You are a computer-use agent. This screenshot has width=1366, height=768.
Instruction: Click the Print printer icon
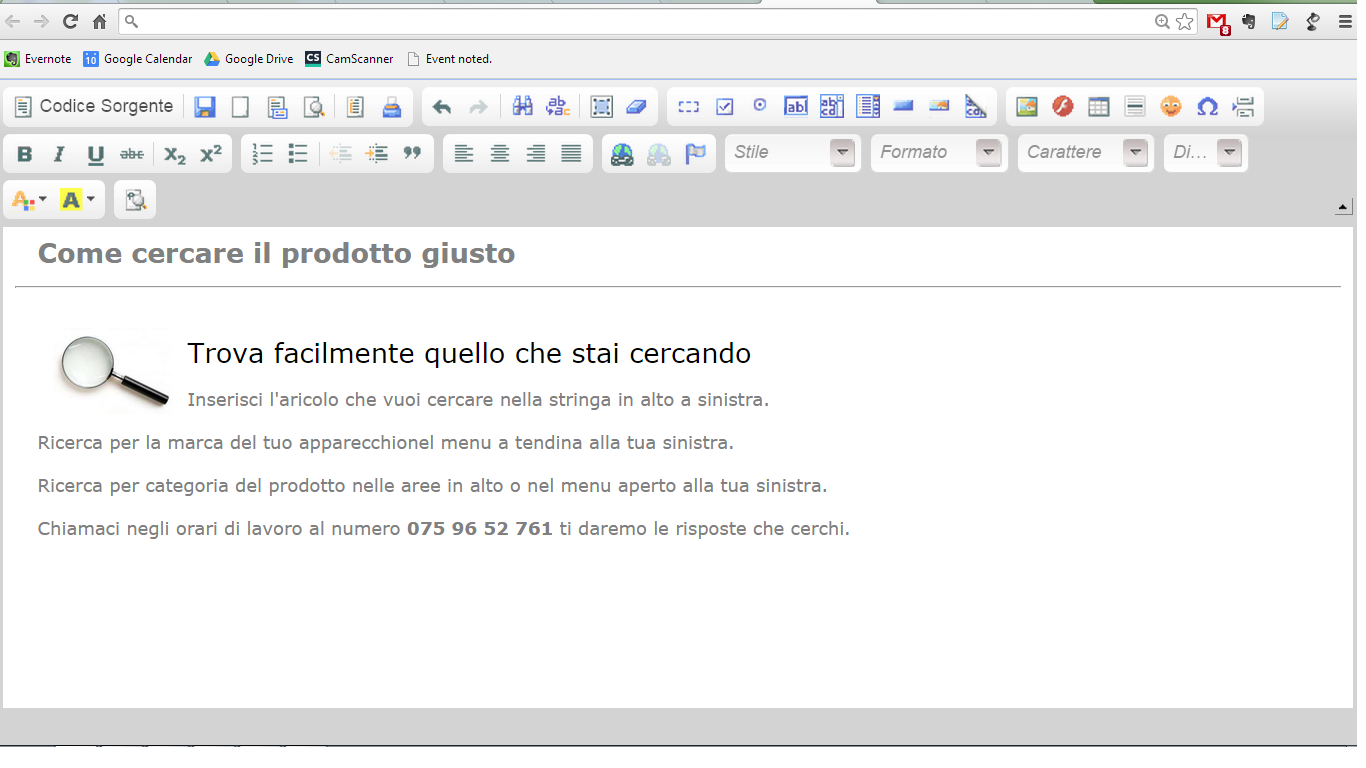coord(392,107)
